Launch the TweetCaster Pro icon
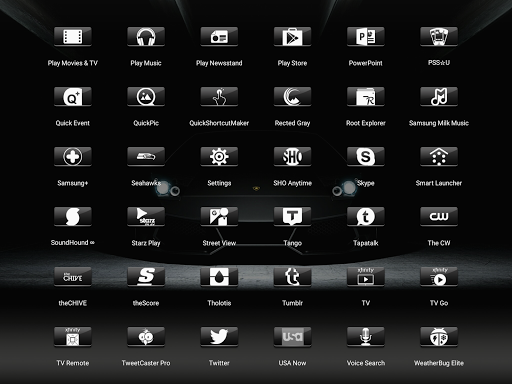Image resolution: width=512 pixels, height=384 pixels. pos(146,336)
